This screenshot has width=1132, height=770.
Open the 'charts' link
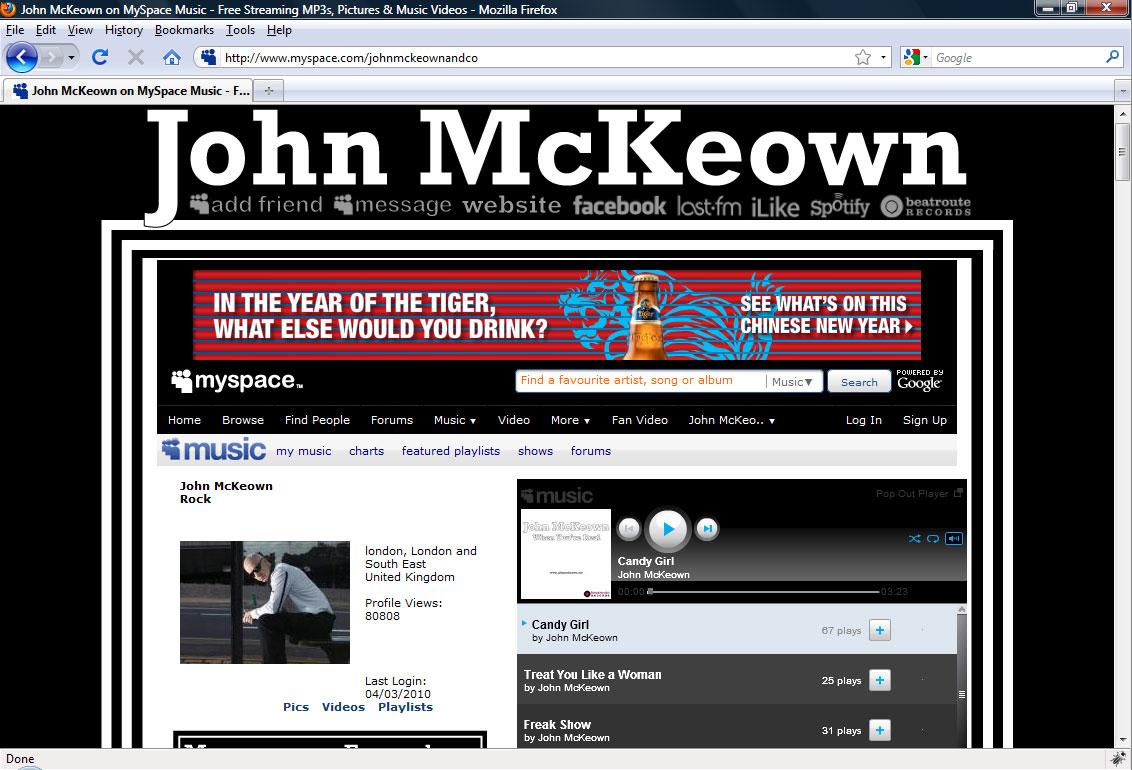[x=366, y=451]
